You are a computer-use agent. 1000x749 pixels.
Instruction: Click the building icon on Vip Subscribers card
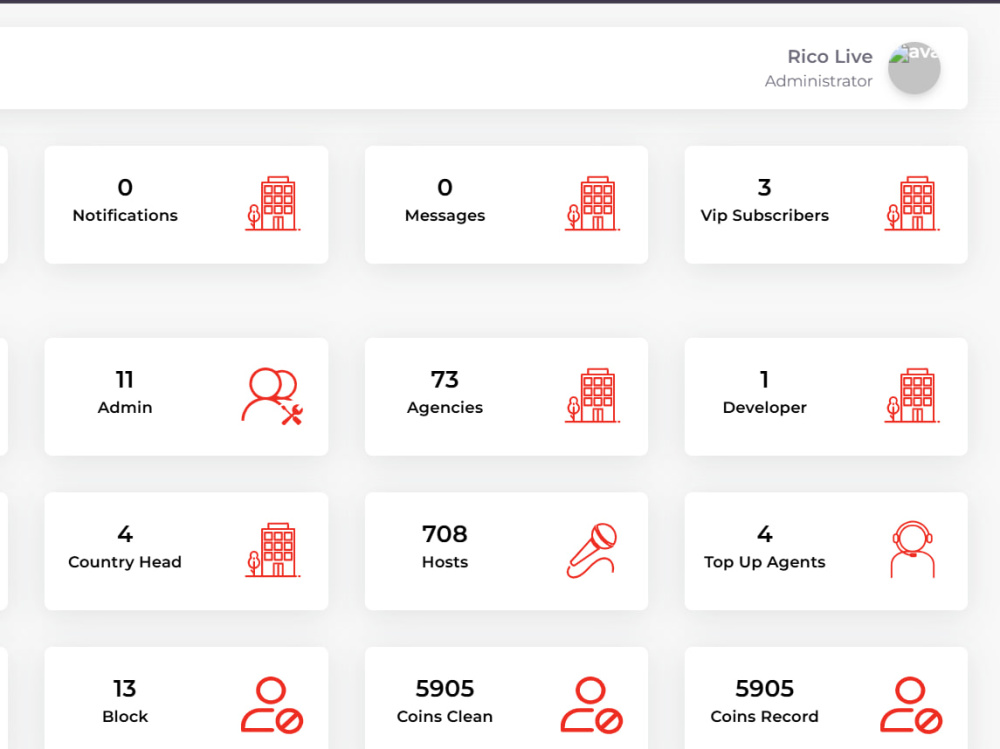[x=912, y=204]
